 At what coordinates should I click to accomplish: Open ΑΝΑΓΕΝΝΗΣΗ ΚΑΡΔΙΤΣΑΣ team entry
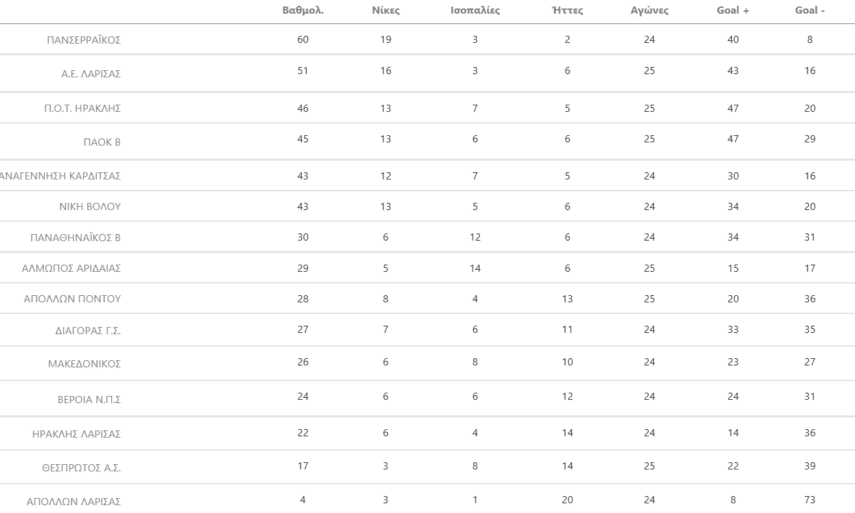pos(60,175)
